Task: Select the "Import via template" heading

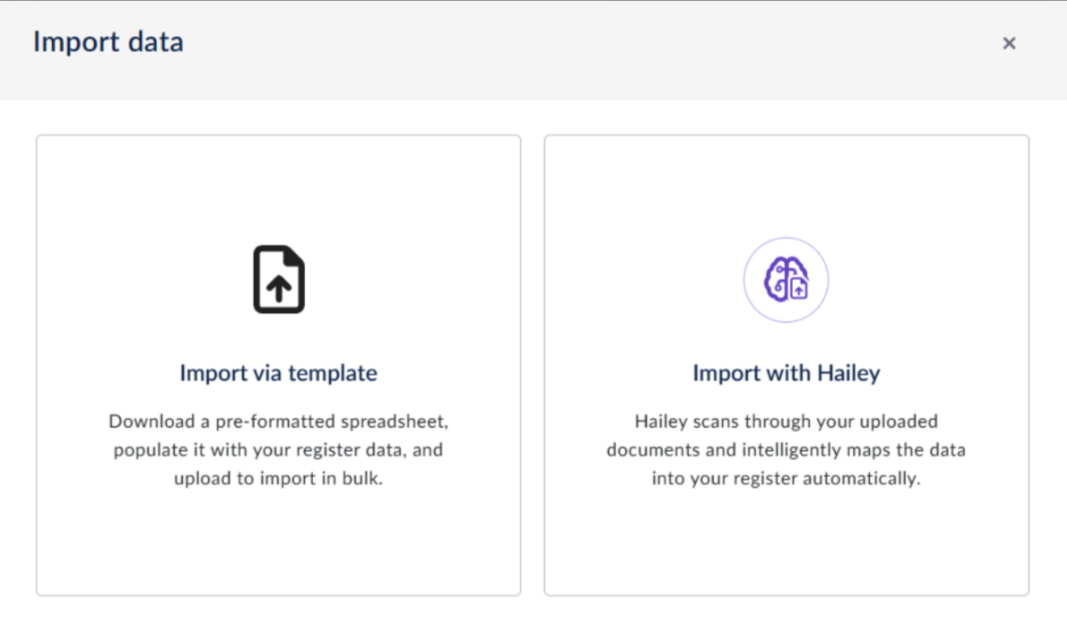Action: point(278,374)
